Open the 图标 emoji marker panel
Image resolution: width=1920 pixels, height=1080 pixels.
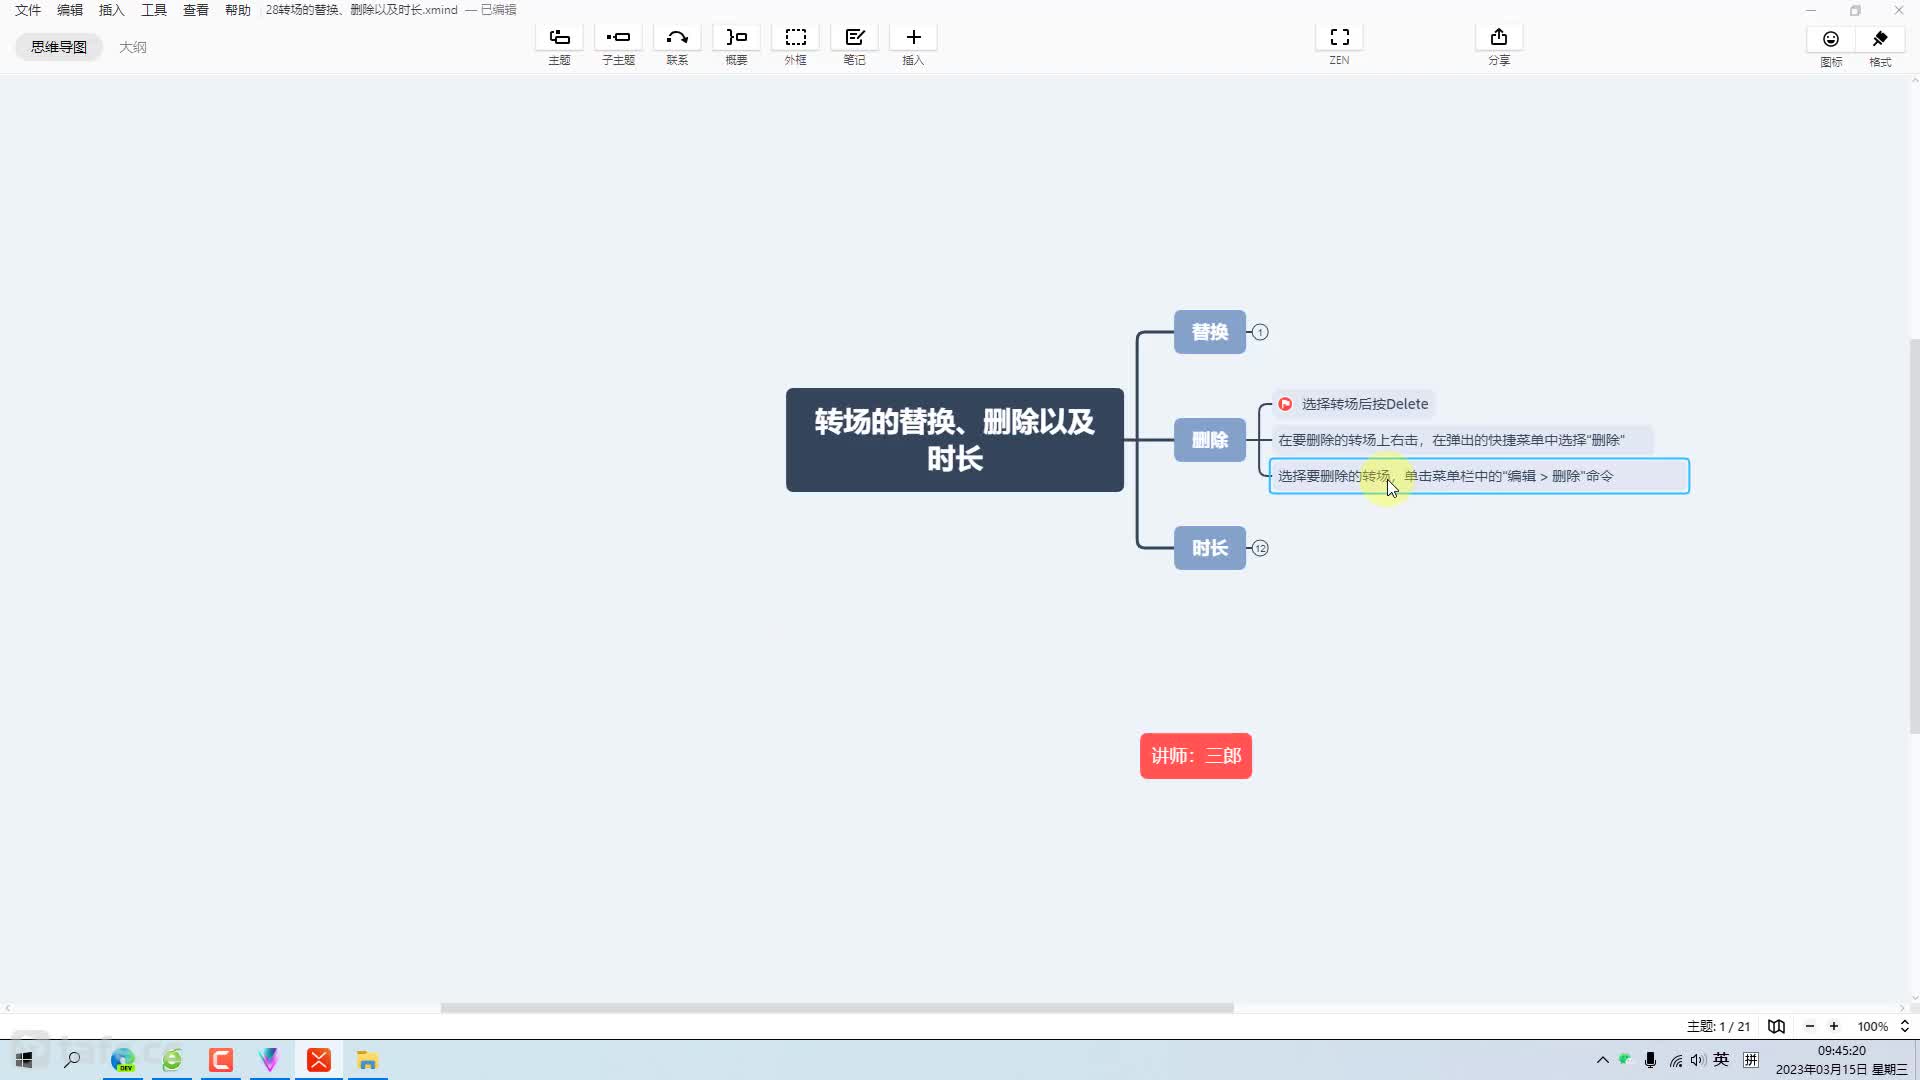click(1831, 39)
